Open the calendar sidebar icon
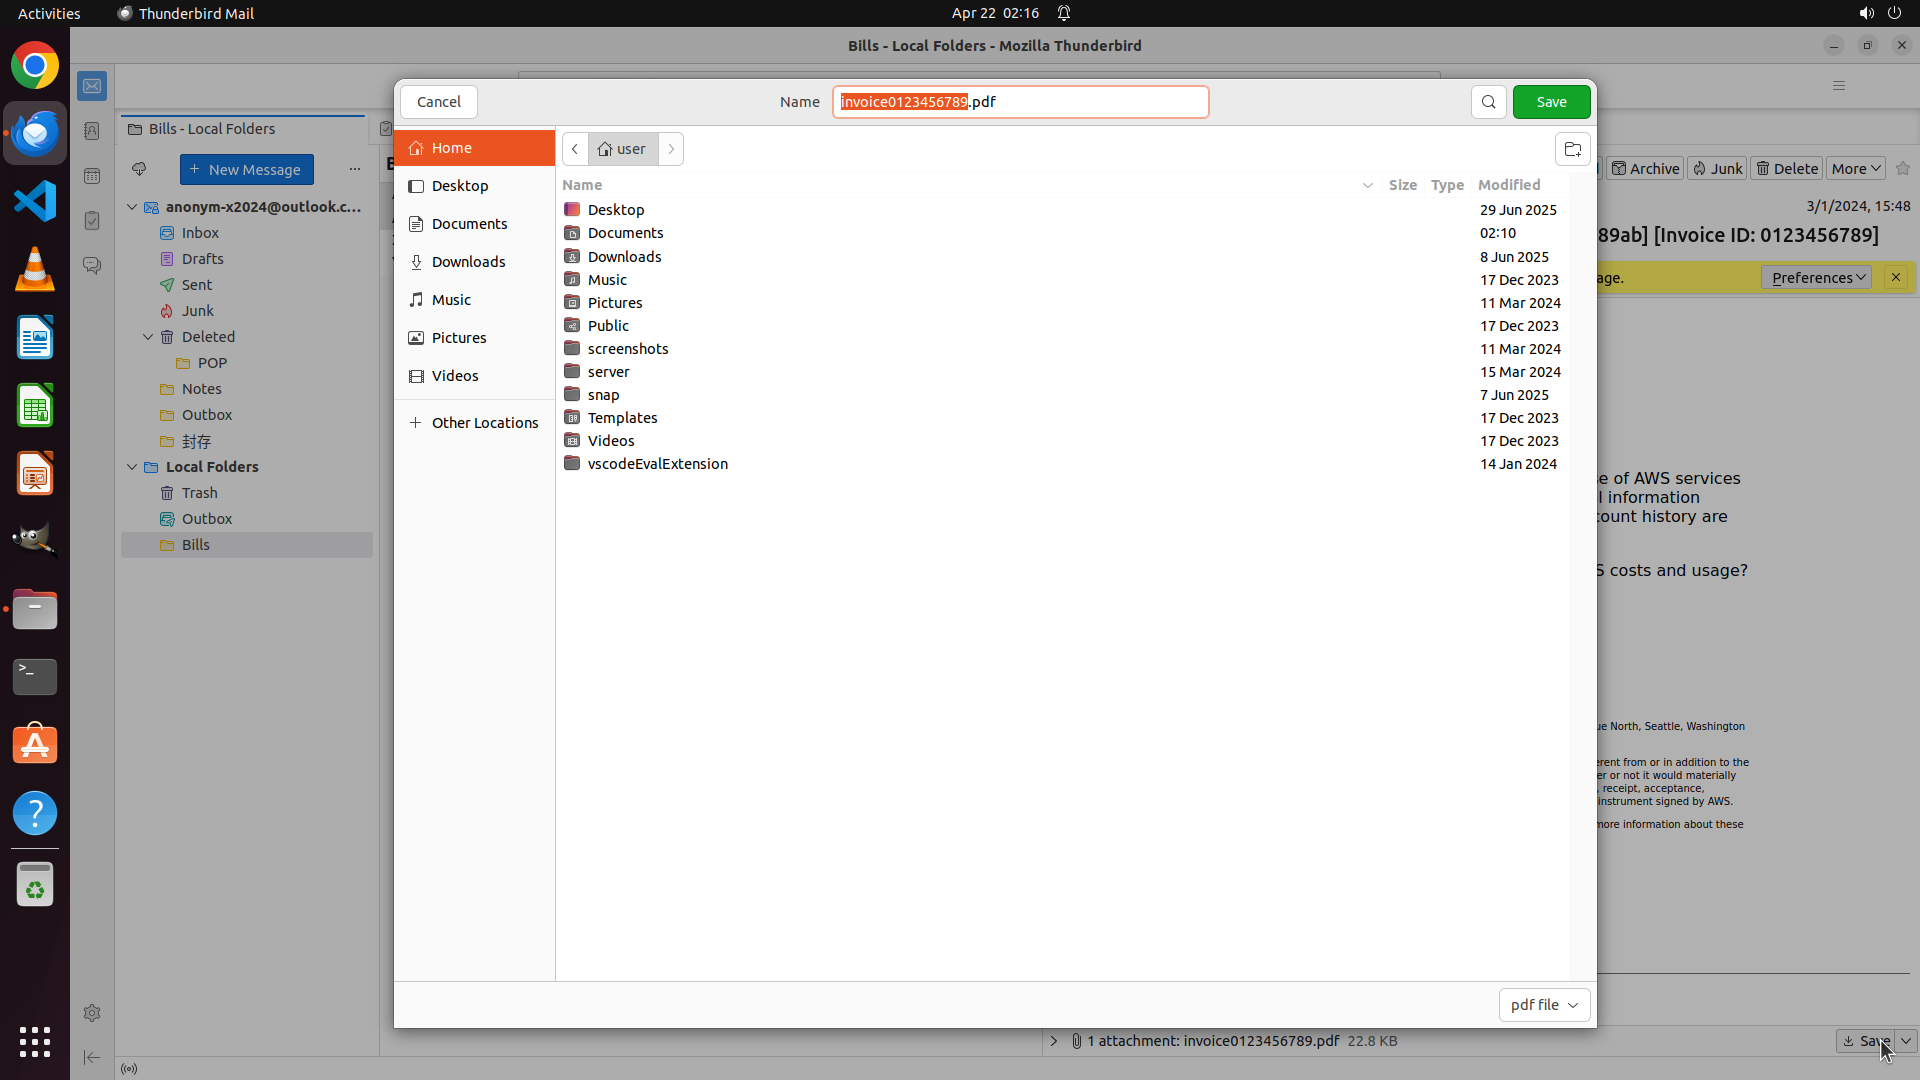Screen dimensions: 1920x1080 click(92, 176)
